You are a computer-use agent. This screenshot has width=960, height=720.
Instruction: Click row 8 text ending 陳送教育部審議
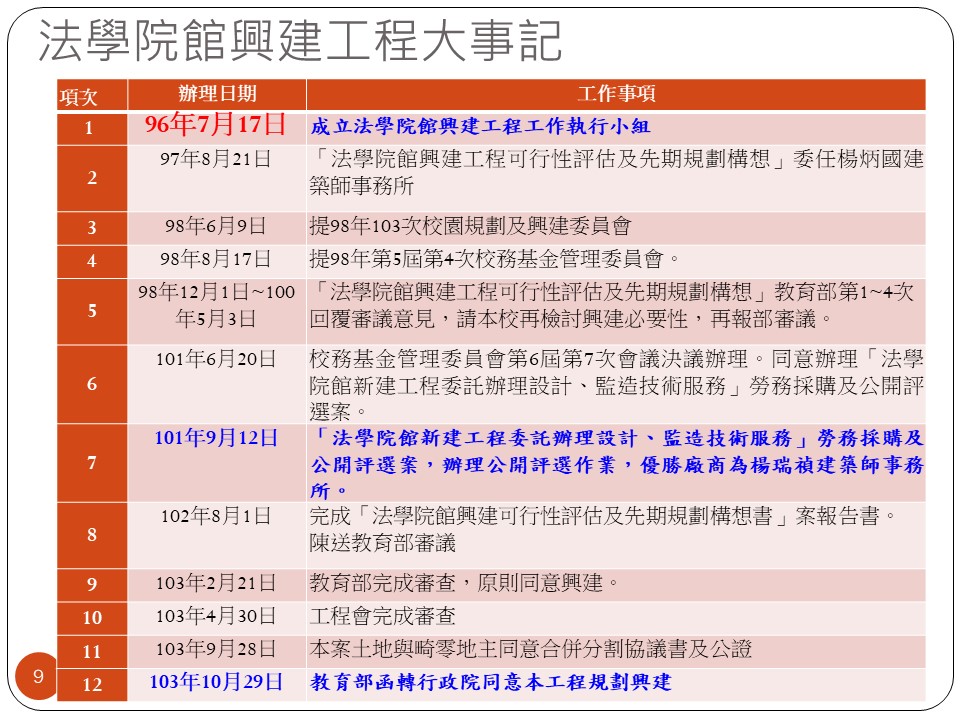tap(602, 530)
